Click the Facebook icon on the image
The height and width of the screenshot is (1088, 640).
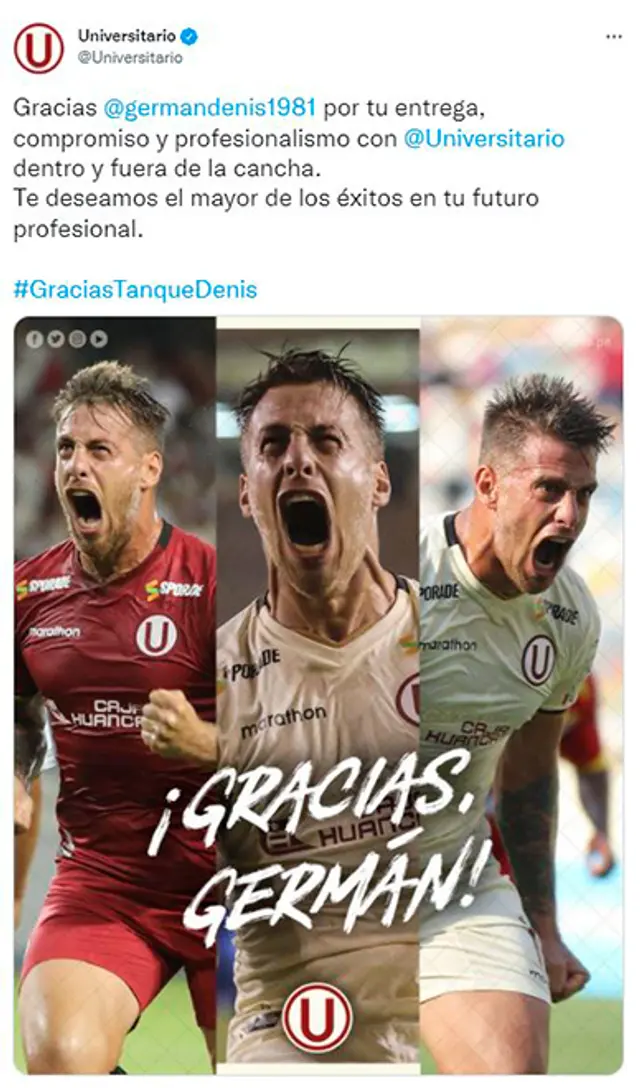pyautogui.click(x=35, y=339)
